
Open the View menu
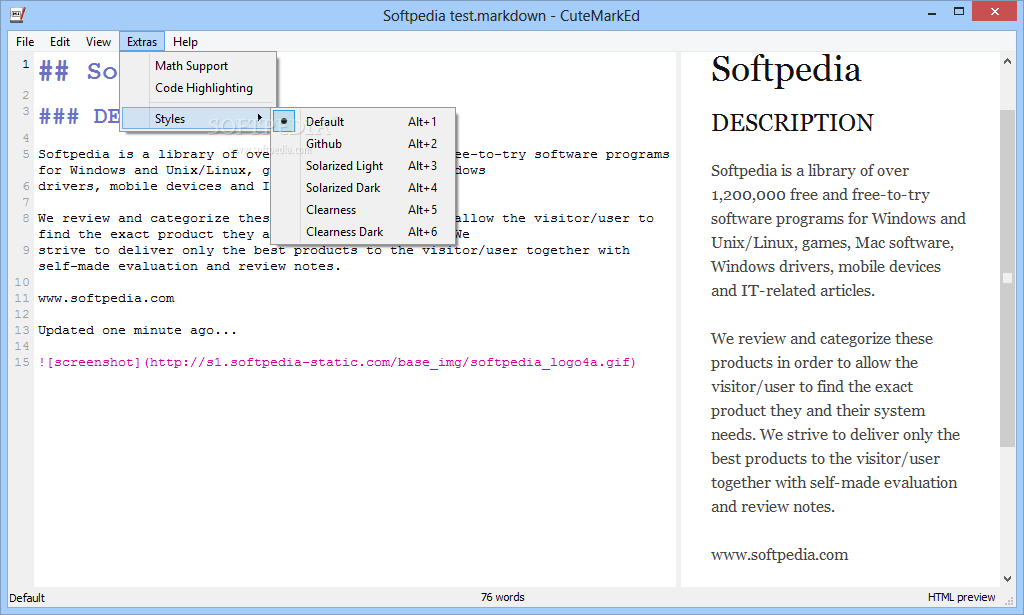pyautogui.click(x=98, y=42)
